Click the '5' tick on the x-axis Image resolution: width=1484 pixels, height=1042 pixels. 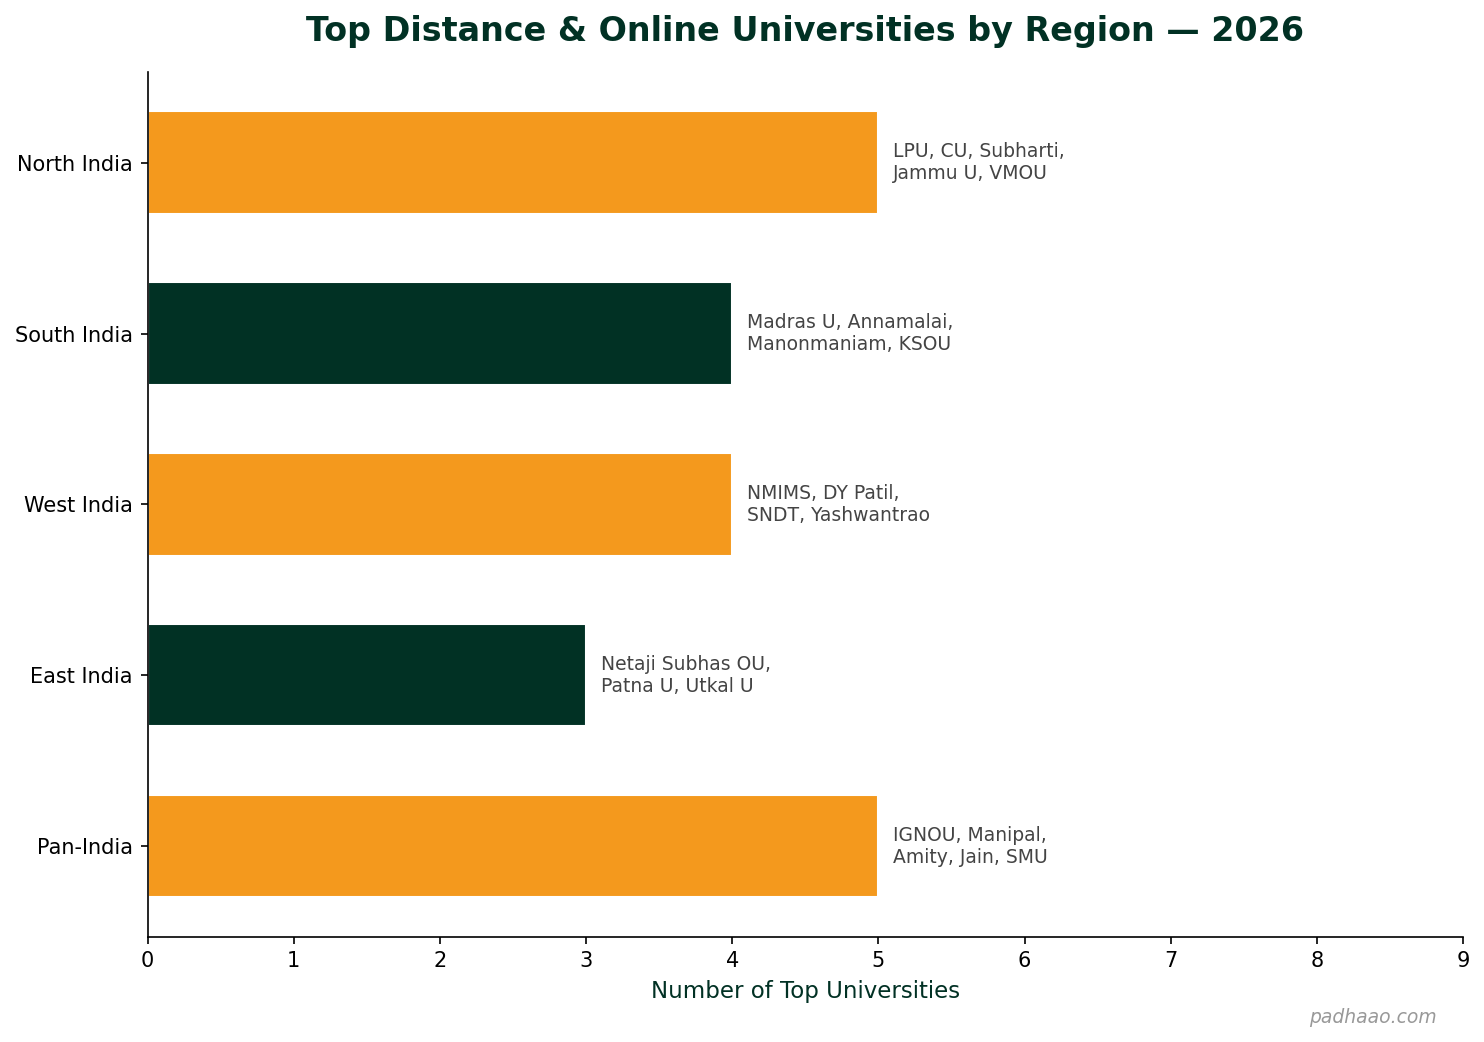[877, 958]
